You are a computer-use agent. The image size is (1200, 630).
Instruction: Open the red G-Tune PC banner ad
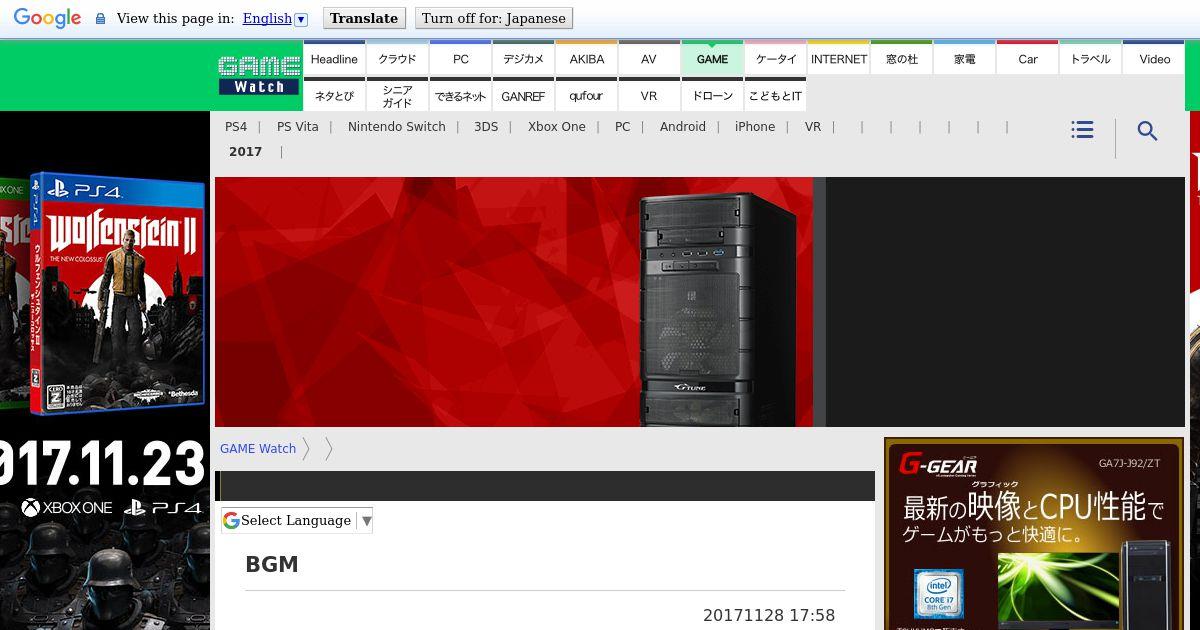(699, 302)
